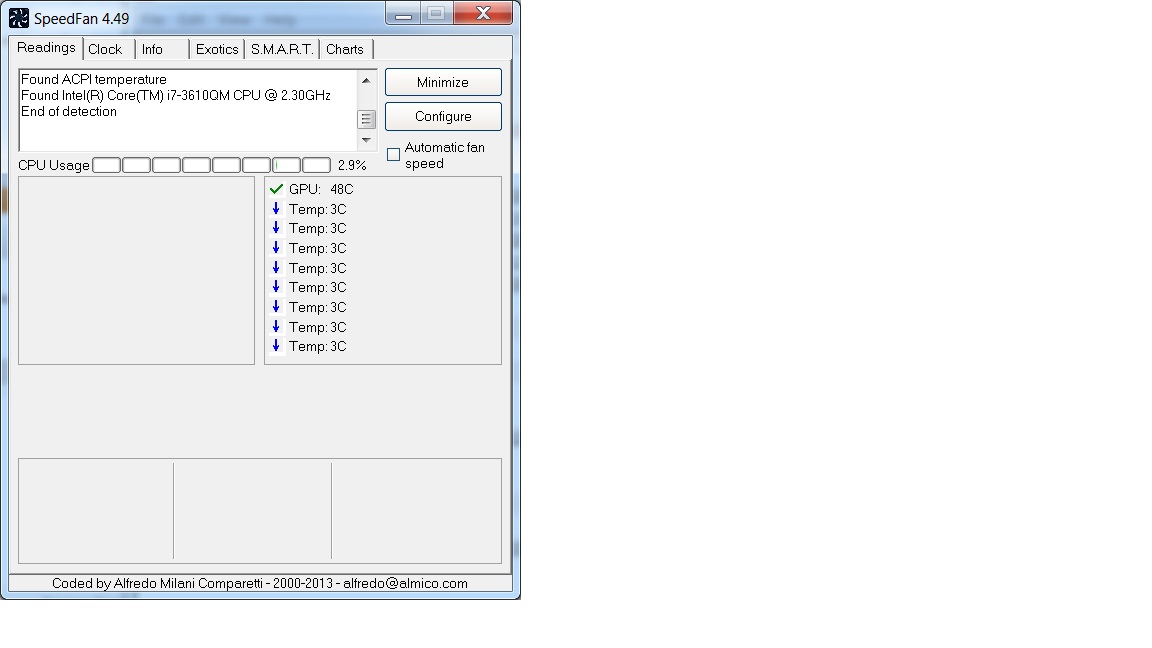Click the green checkmark icon beside GPU
This screenshot has height=648, width=1152.
pyautogui.click(x=276, y=189)
